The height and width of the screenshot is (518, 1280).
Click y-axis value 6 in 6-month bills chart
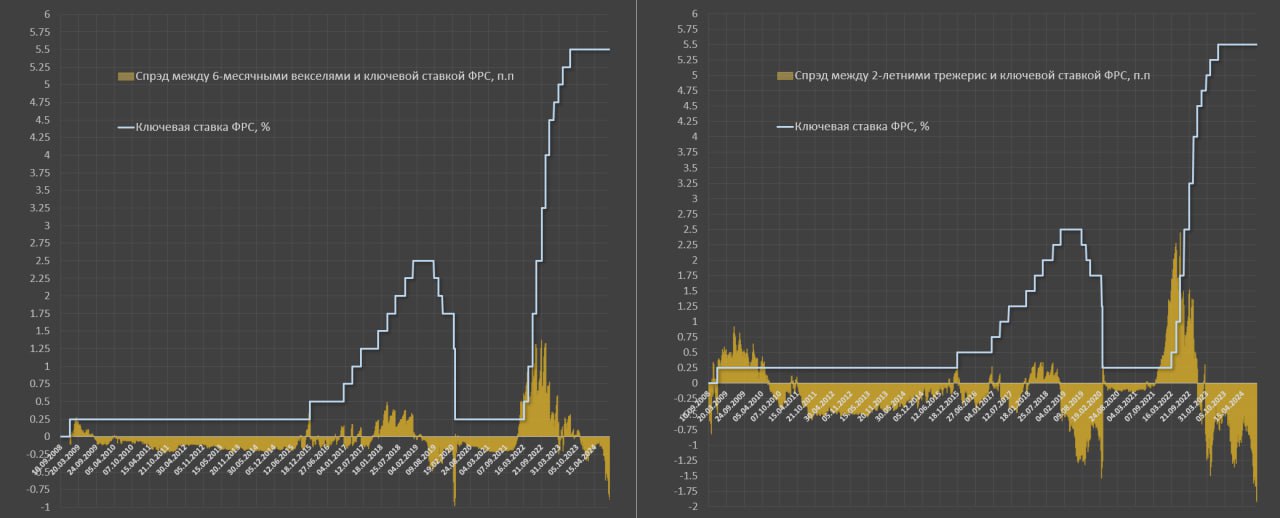pos(45,14)
